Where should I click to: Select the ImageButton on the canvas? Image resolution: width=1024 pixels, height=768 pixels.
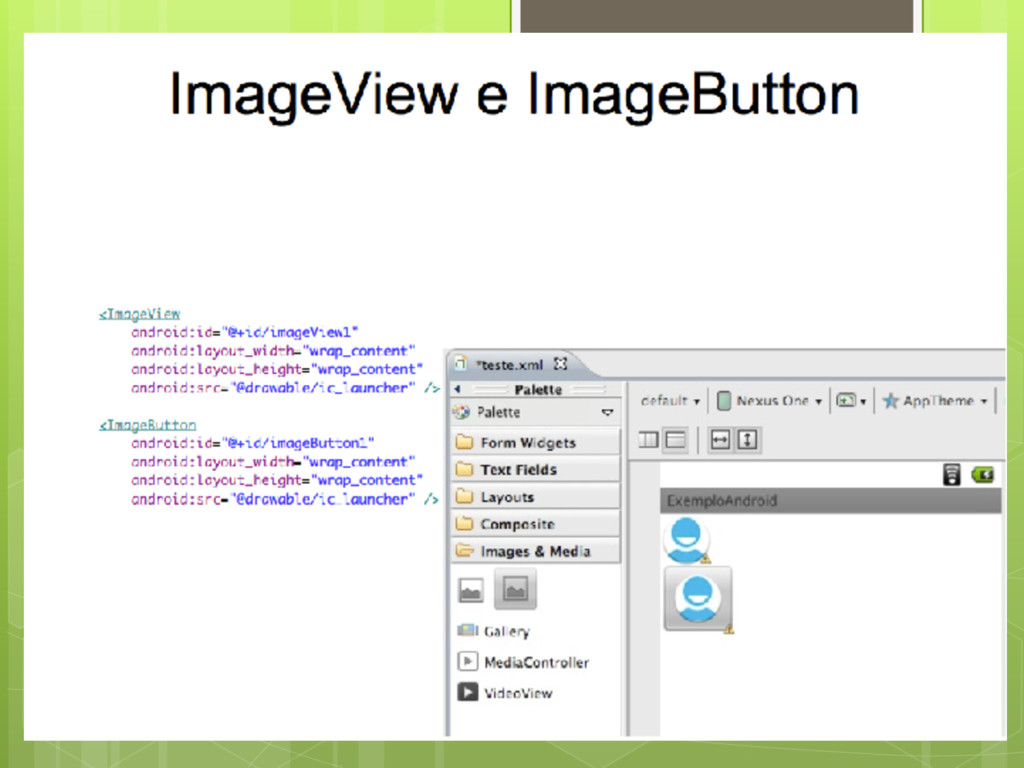pyautogui.click(x=698, y=599)
